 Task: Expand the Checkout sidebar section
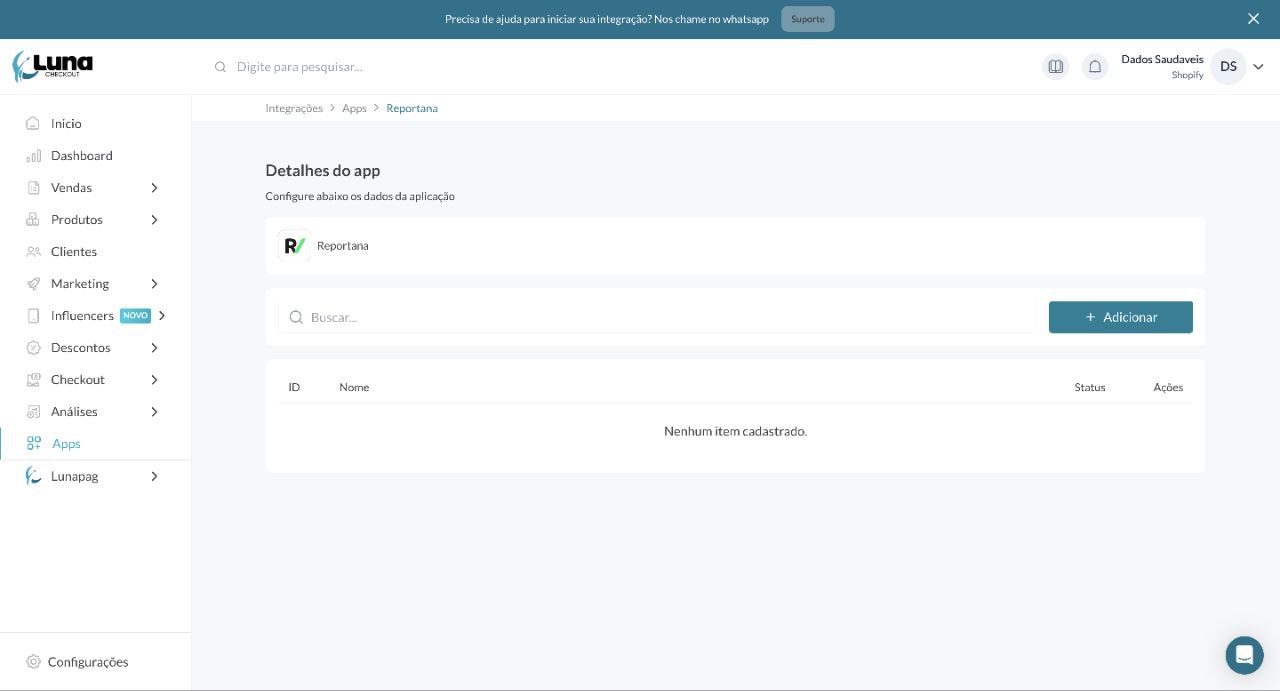[154, 380]
